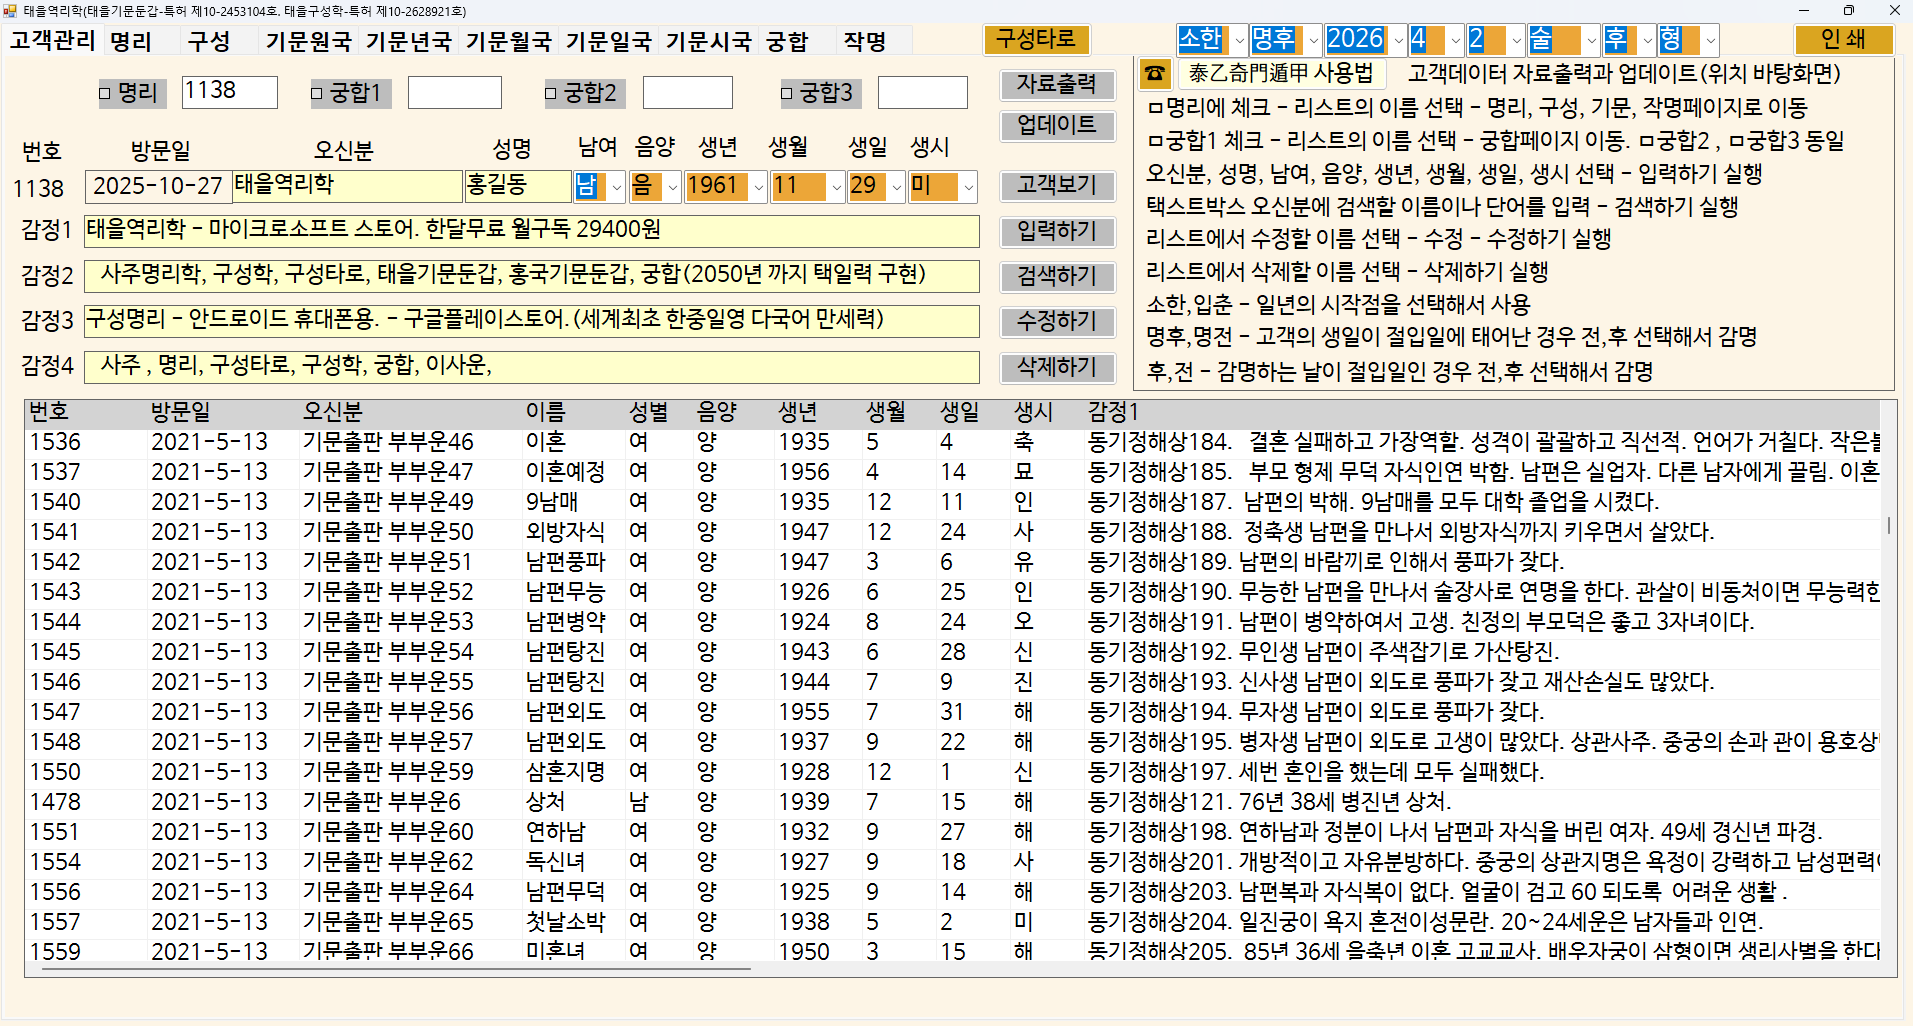The height and width of the screenshot is (1026, 1913).
Task: Open the 기문원국 menu
Action: 308,41
